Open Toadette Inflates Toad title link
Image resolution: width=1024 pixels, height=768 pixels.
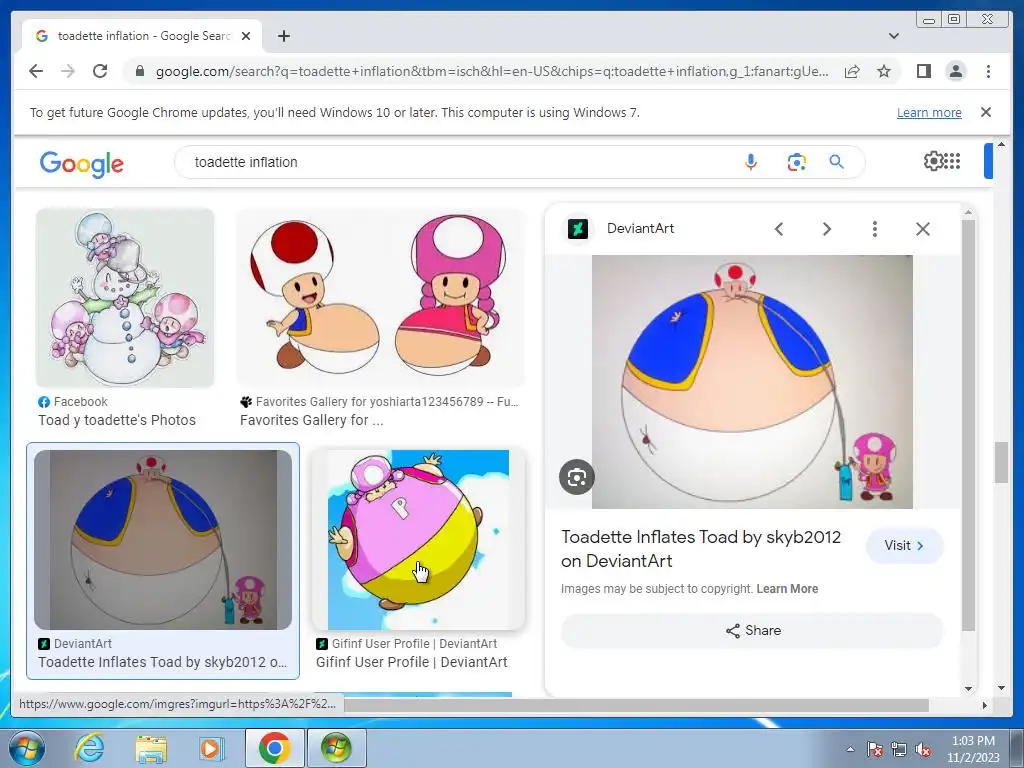[x=701, y=549]
